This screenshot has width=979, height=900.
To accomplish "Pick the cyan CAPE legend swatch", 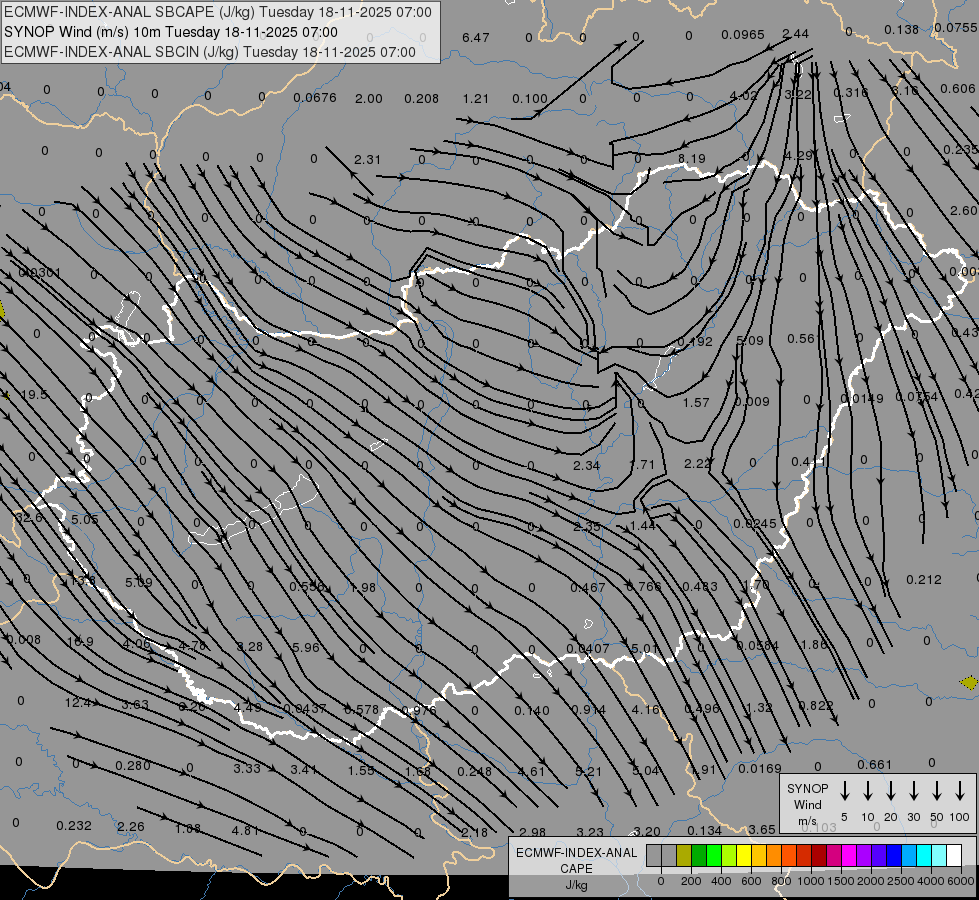I will point(924,856).
